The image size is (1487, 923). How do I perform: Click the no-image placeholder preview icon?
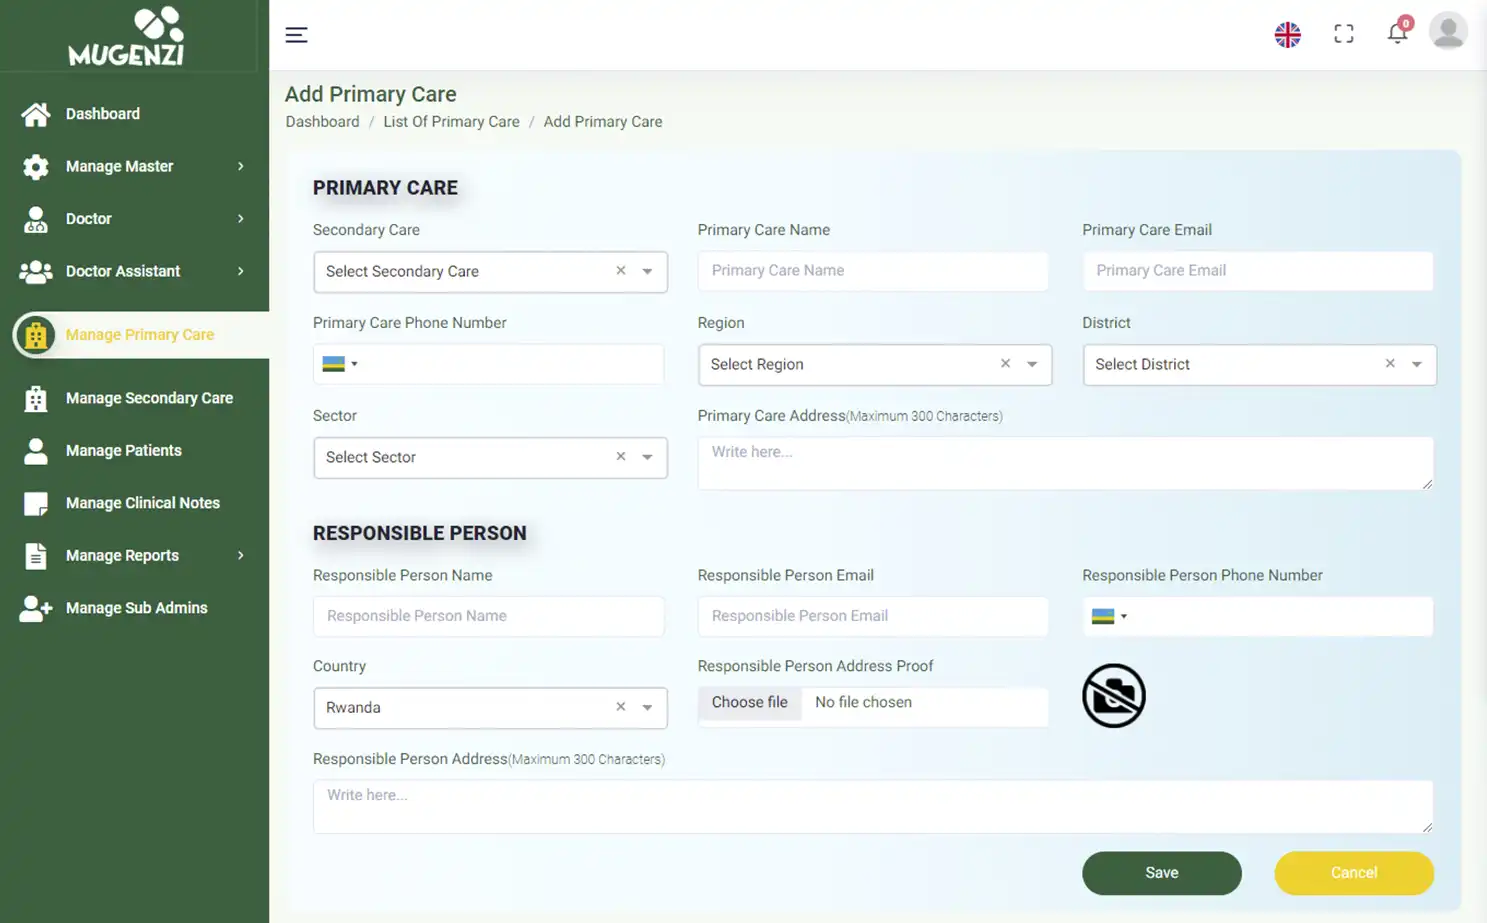click(1113, 696)
